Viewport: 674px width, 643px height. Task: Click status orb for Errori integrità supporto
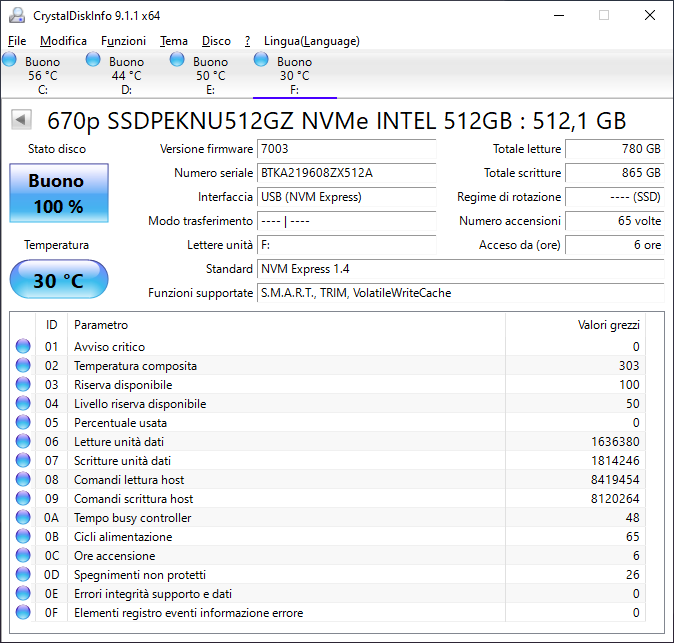(23, 593)
